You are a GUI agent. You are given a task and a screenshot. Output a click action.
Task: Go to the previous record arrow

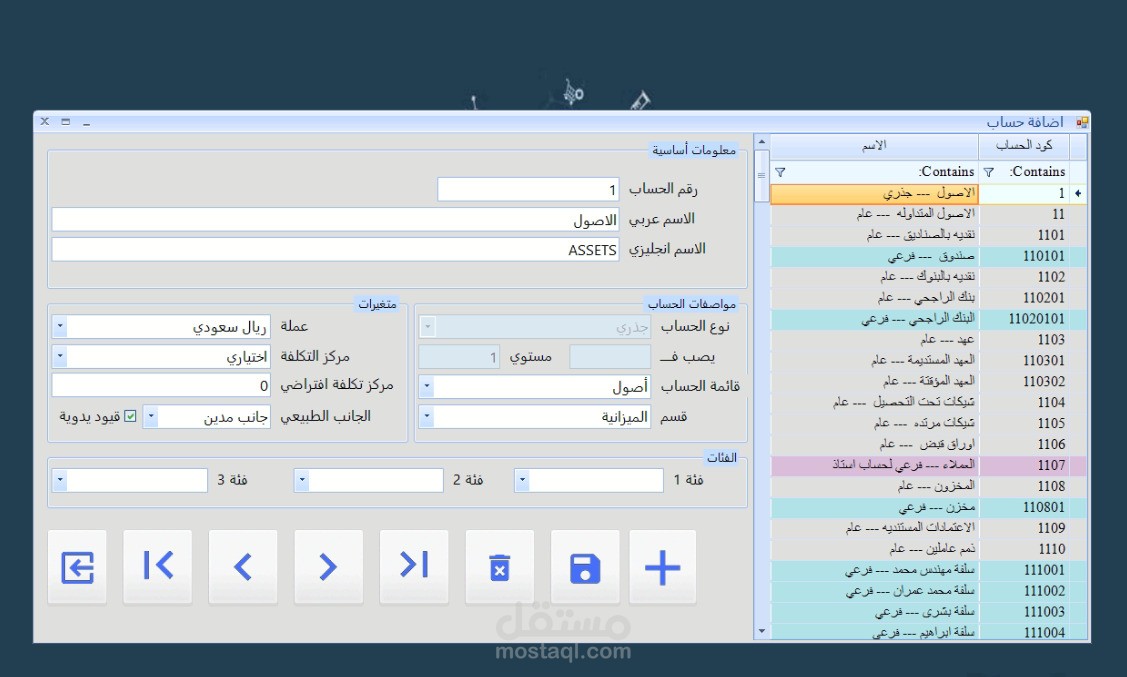tap(243, 567)
